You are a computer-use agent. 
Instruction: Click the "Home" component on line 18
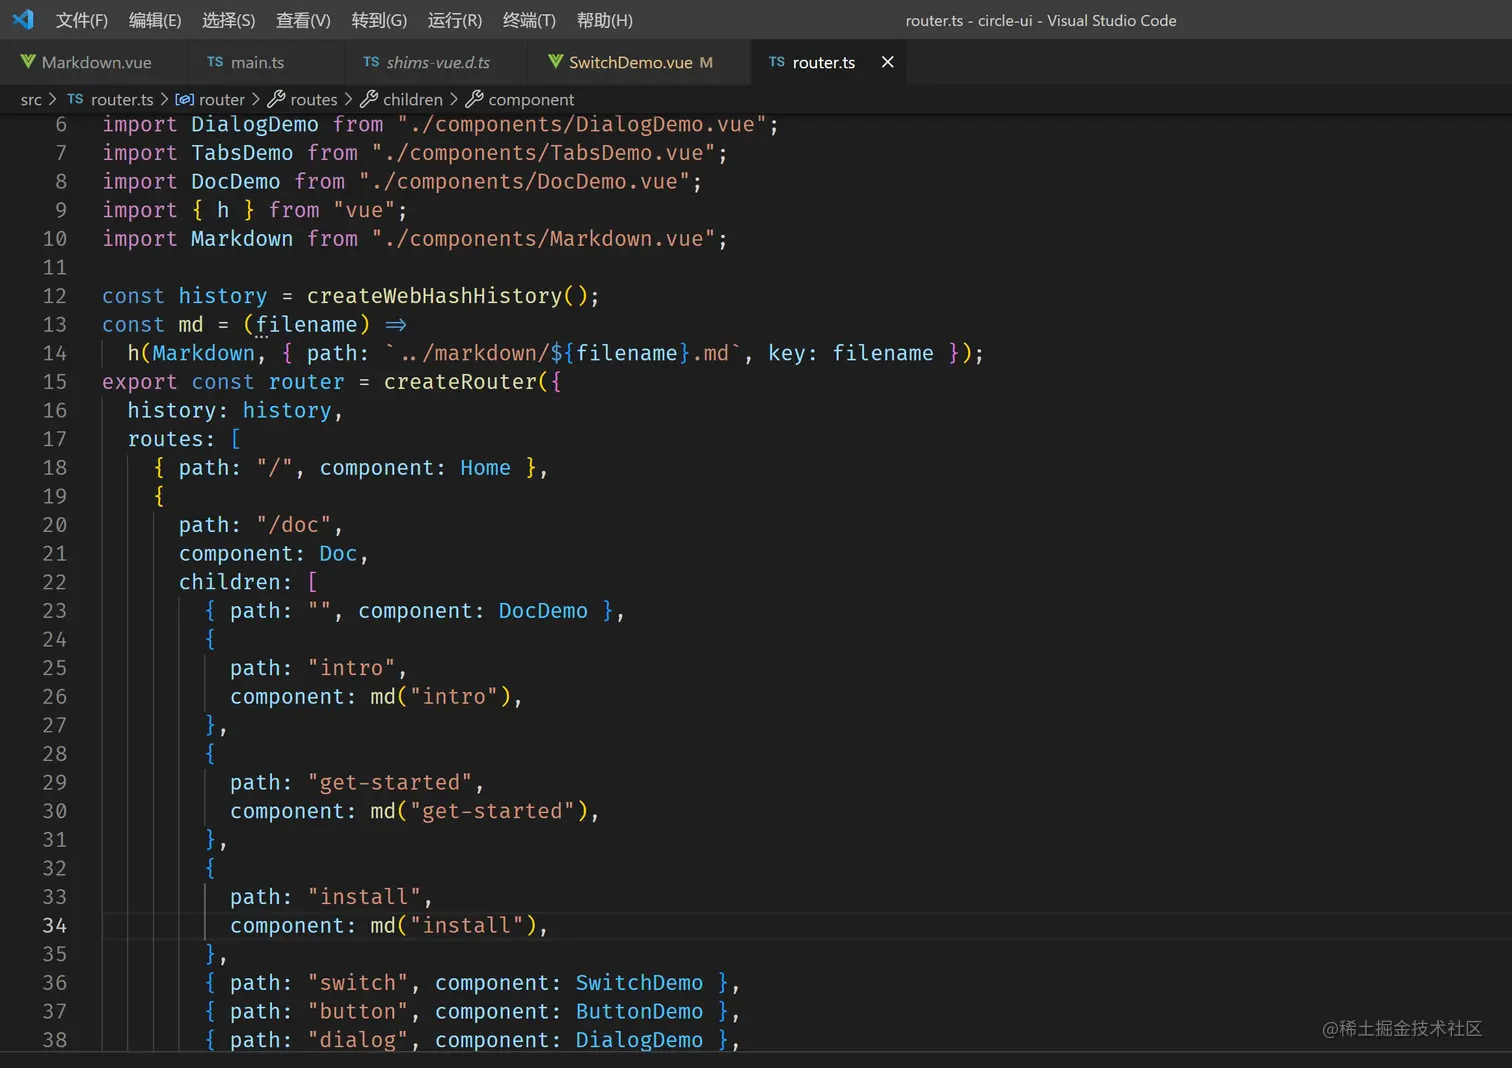(x=486, y=468)
